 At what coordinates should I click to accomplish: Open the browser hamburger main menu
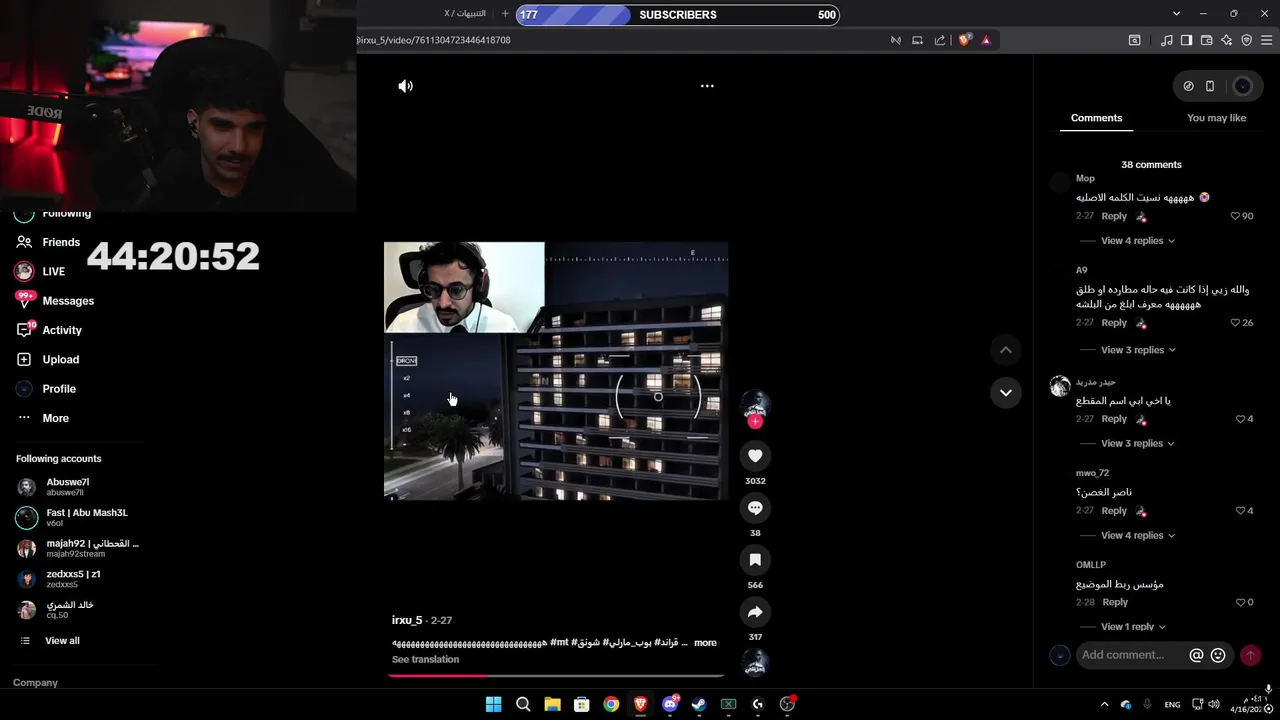point(1266,40)
